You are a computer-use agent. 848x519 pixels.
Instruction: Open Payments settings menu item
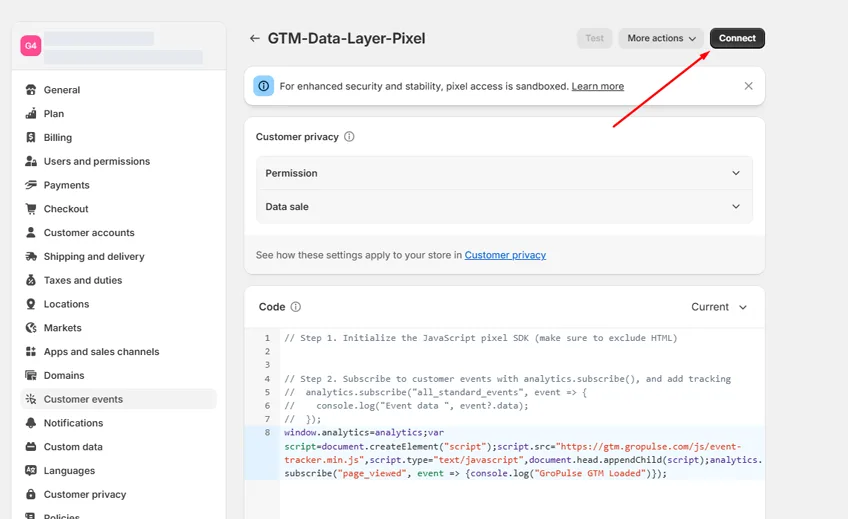(118, 185)
